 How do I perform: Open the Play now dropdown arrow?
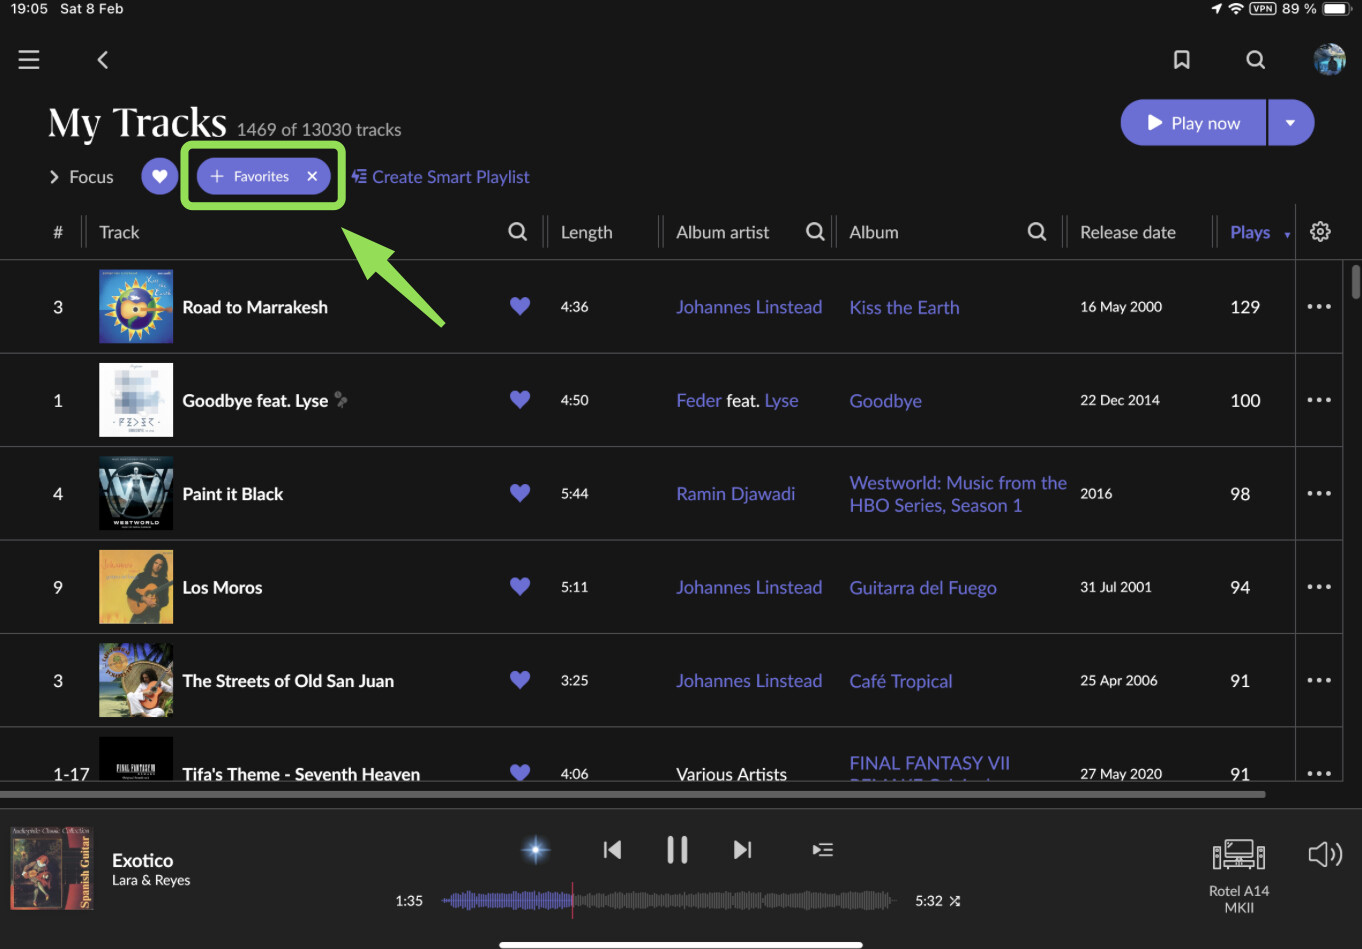coord(1290,123)
